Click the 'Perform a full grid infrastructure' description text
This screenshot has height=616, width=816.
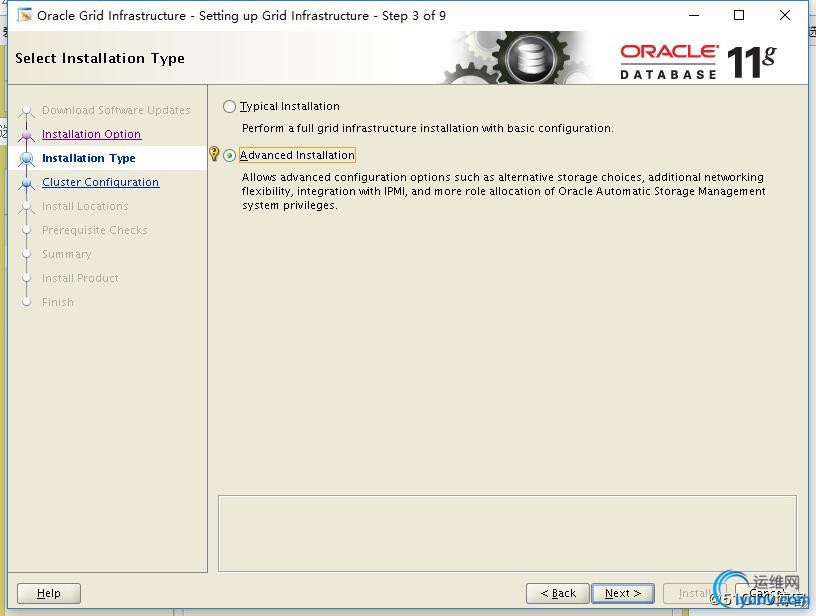[428, 128]
